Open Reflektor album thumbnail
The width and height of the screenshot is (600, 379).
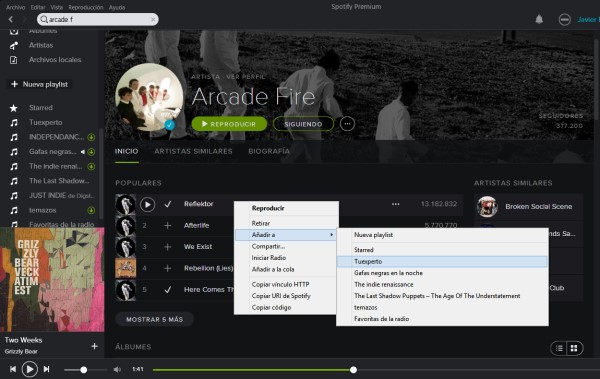pyautogui.click(x=126, y=204)
